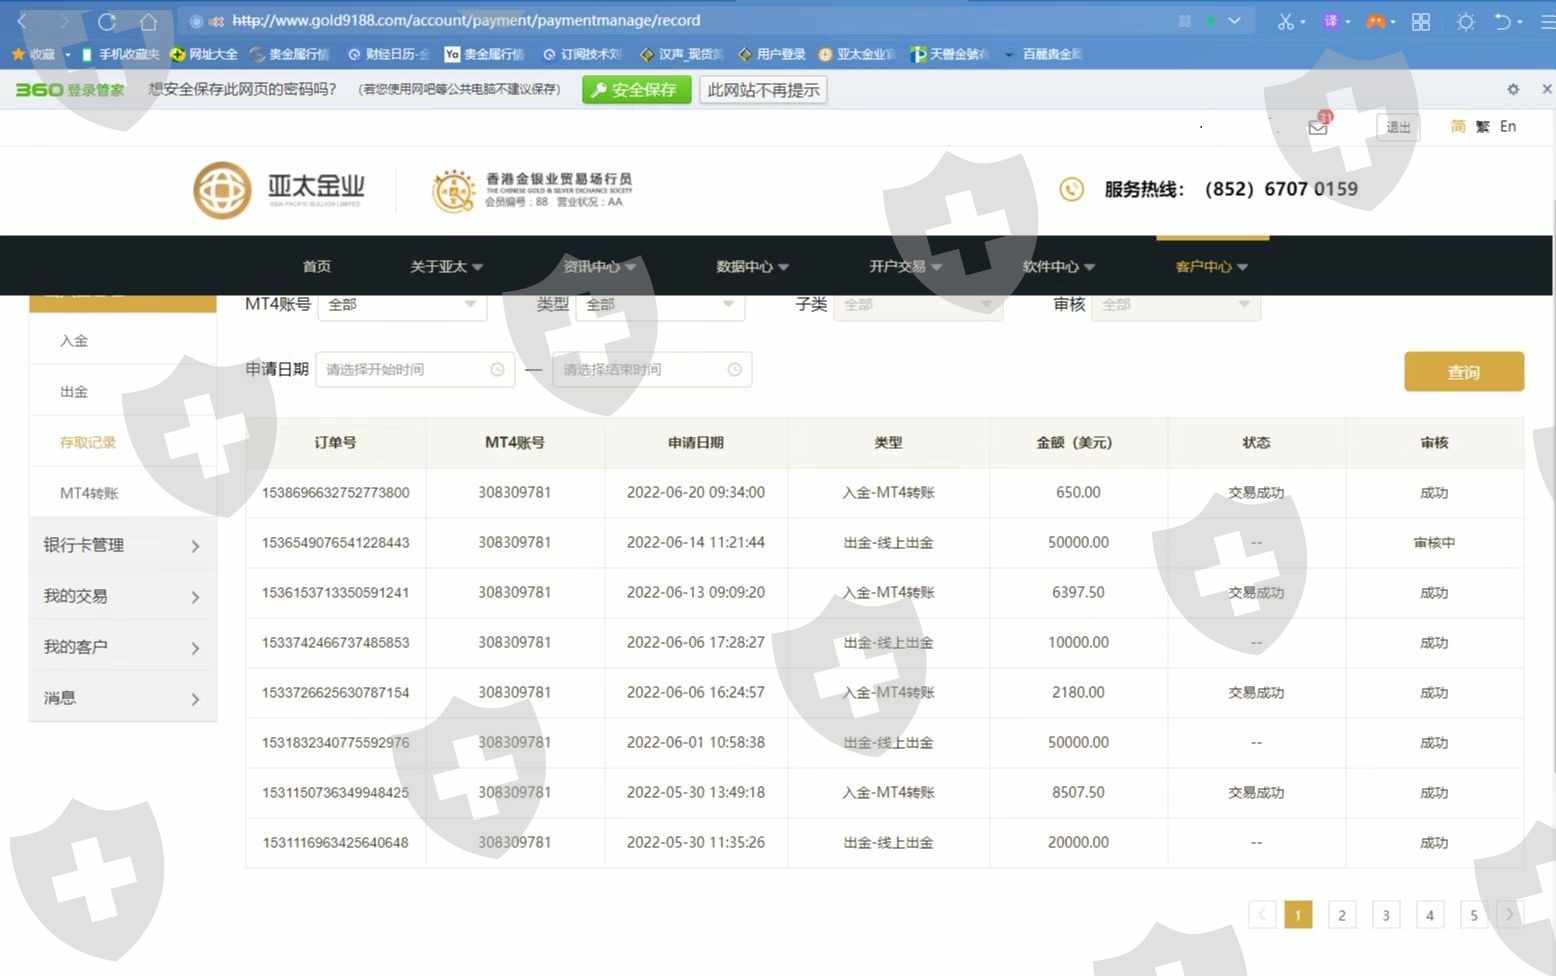The image size is (1556, 976).
Task: Select MT4转账 in the sidebar
Action: click(x=89, y=493)
